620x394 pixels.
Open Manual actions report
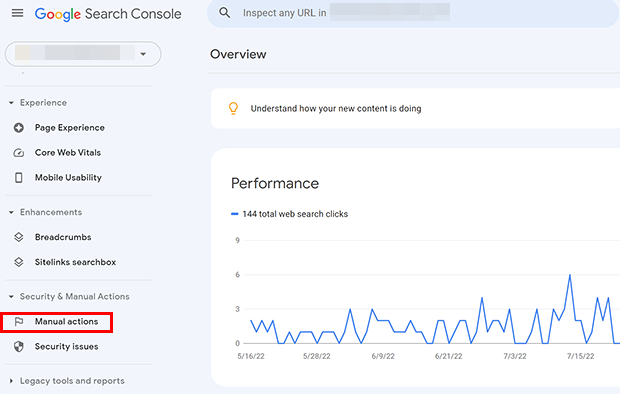pos(66,322)
